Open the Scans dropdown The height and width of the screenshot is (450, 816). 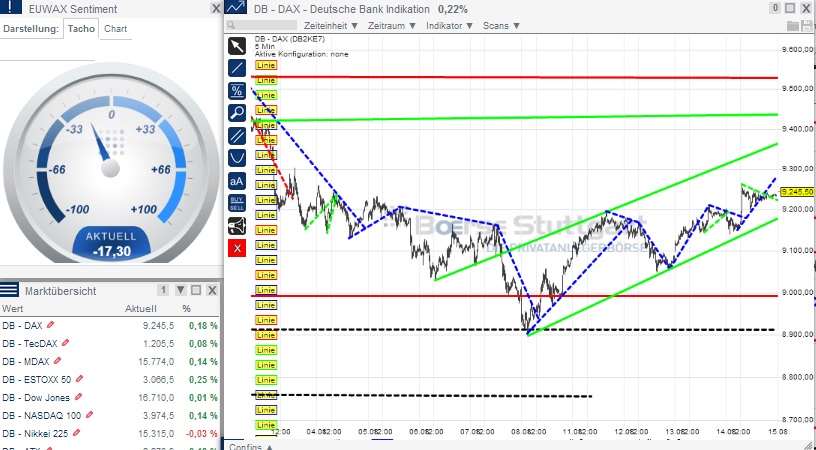(501, 25)
